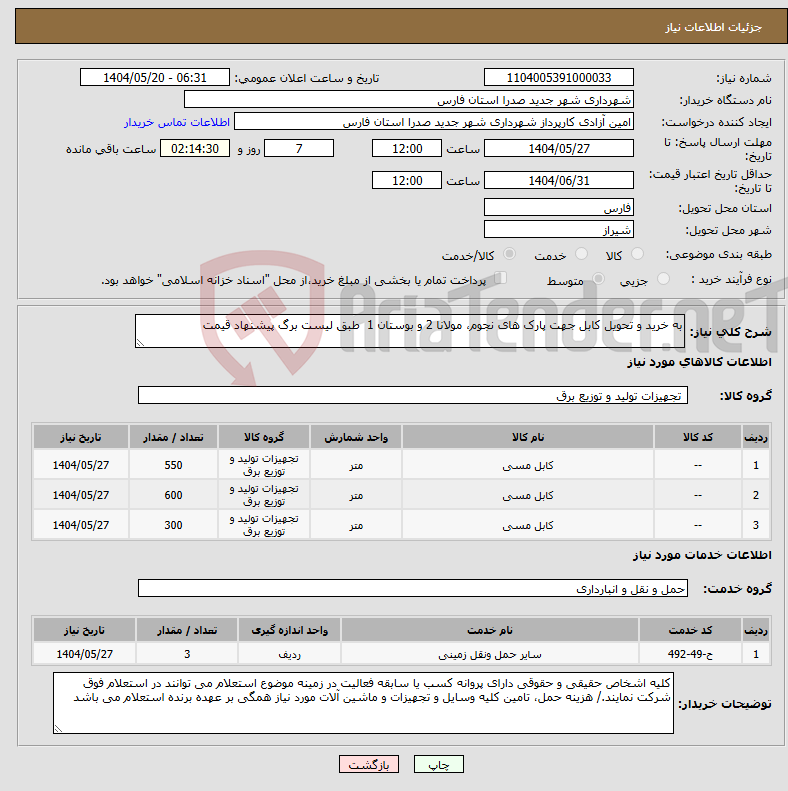788x791 pixels.
Task: Click the چاپ (print) button
Action: tap(438, 764)
